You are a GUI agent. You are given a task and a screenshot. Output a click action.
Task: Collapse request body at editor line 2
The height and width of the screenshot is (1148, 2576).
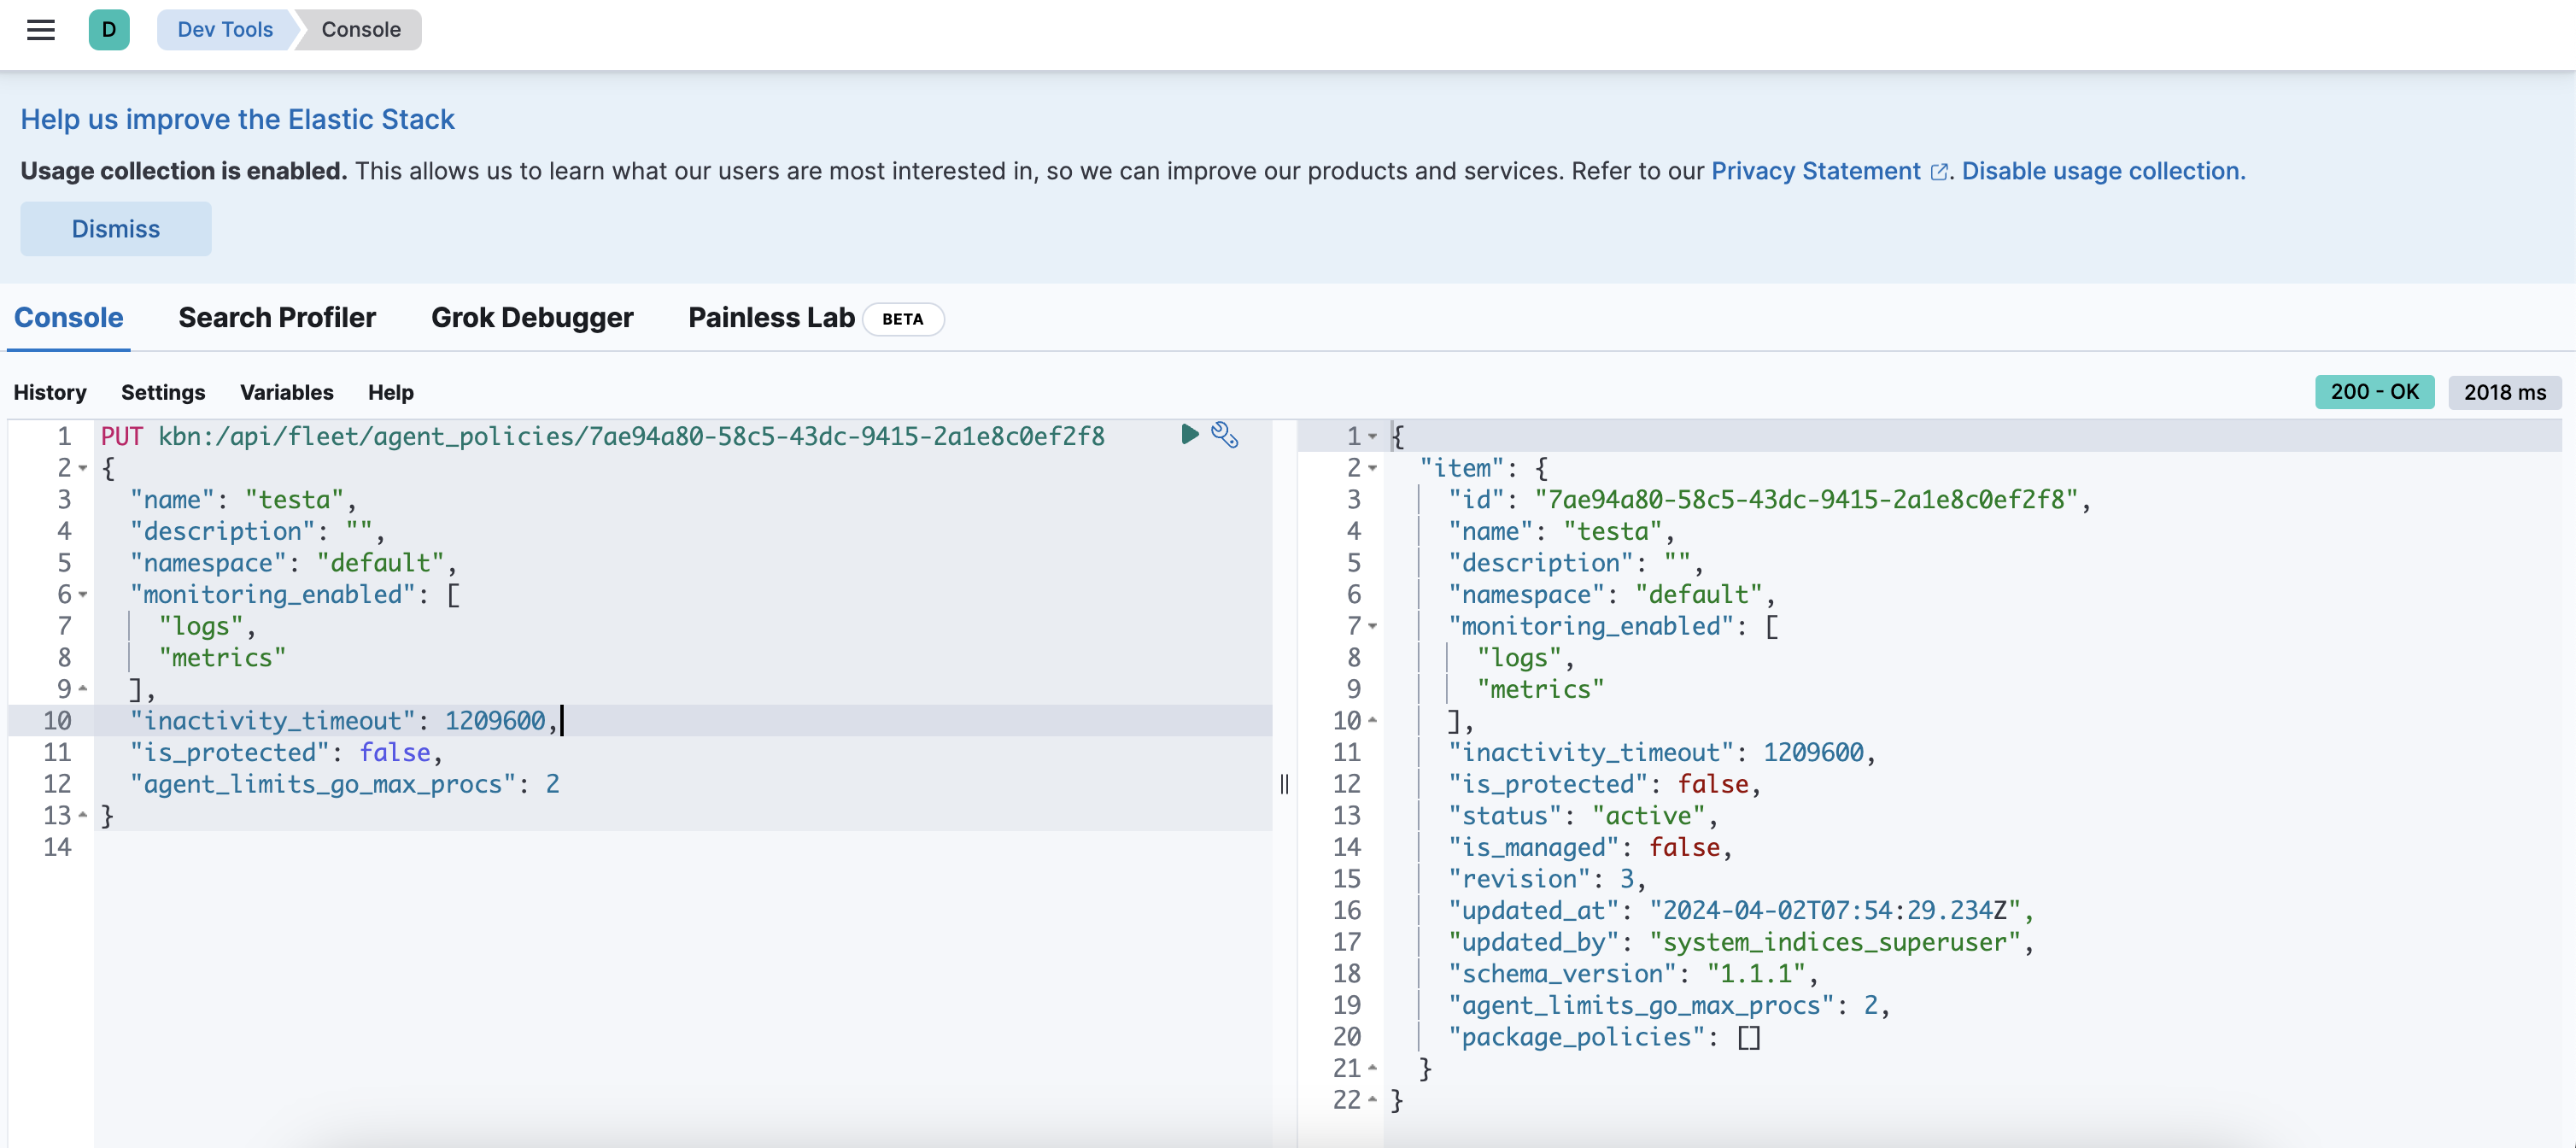pos(83,468)
